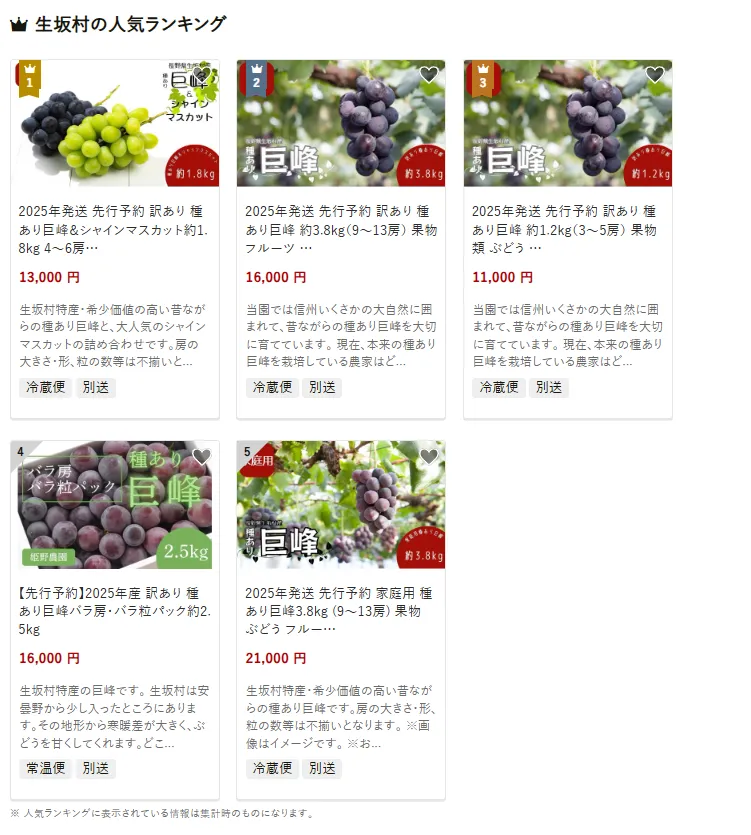This screenshot has height=835, width=751.
Task: Open the rank 2 巨峰 約3.8kg image
Action: (341, 123)
